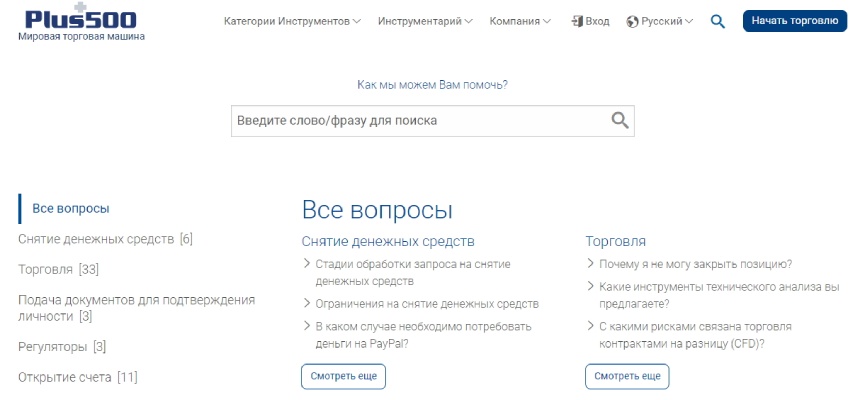Click the header search magnifier icon
This screenshot has height=400, width=865.
click(x=718, y=22)
